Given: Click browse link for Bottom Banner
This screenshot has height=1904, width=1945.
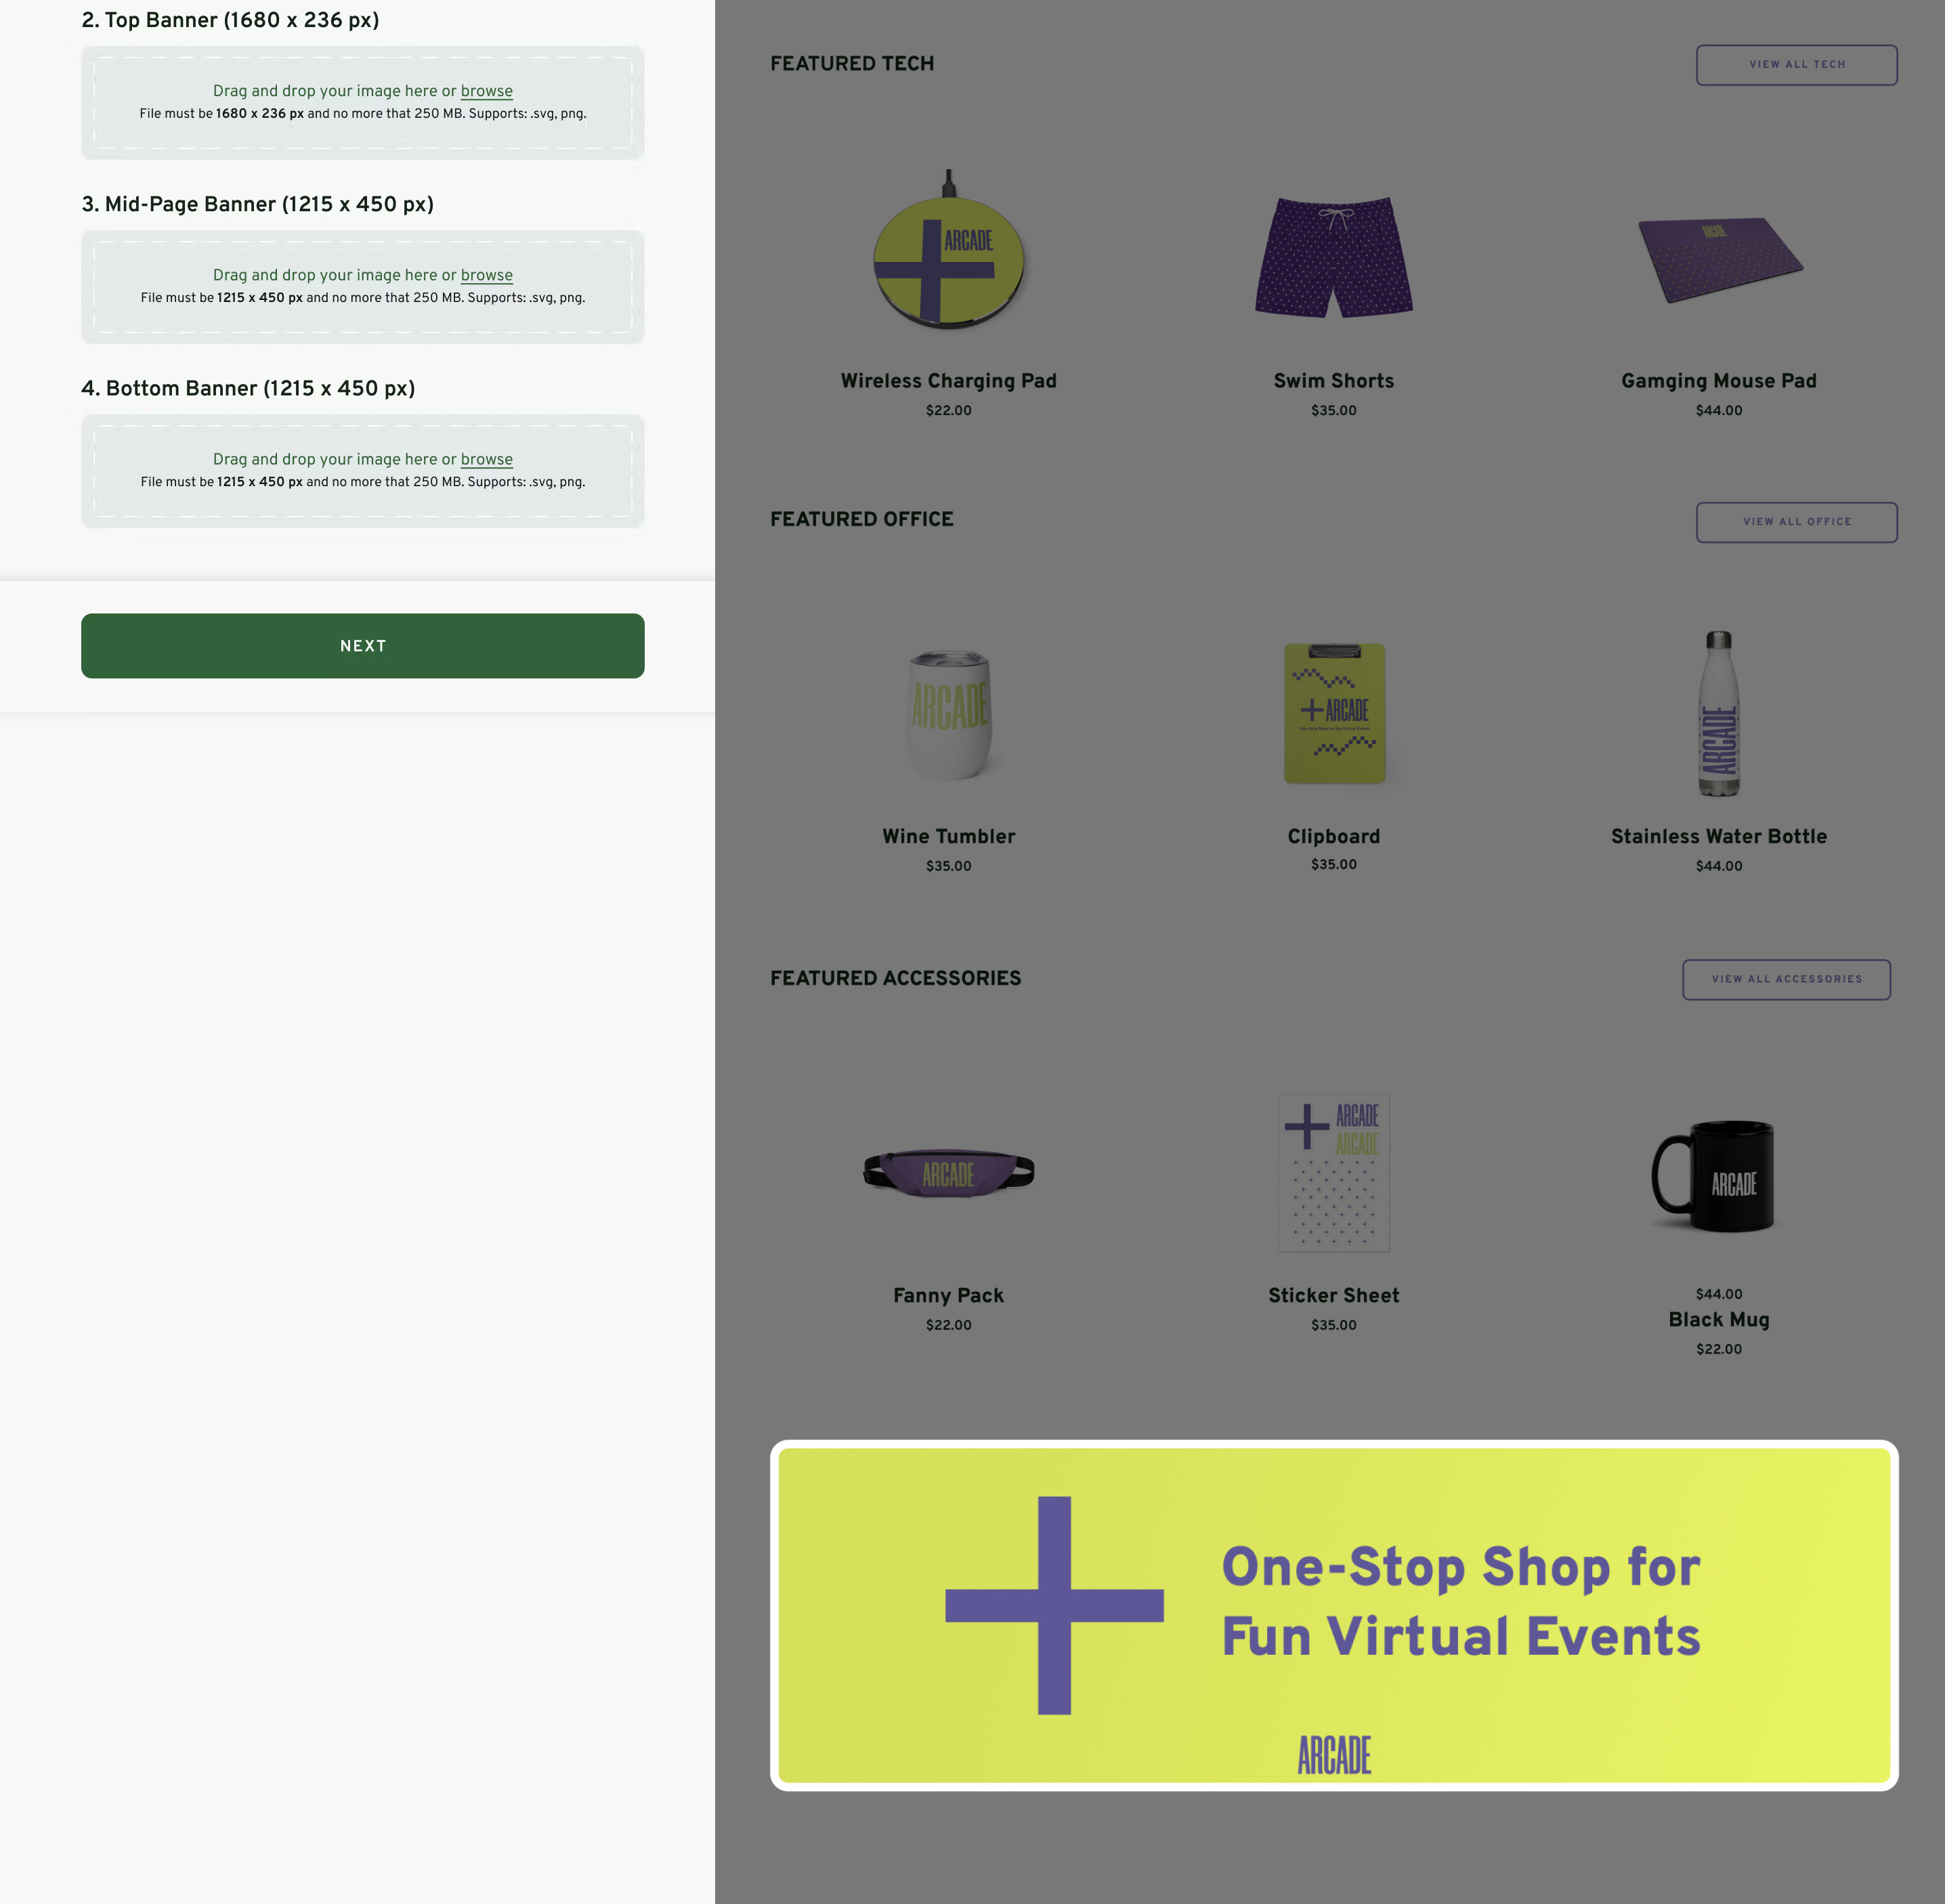Looking at the screenshot, I should [x=487, y=459].
